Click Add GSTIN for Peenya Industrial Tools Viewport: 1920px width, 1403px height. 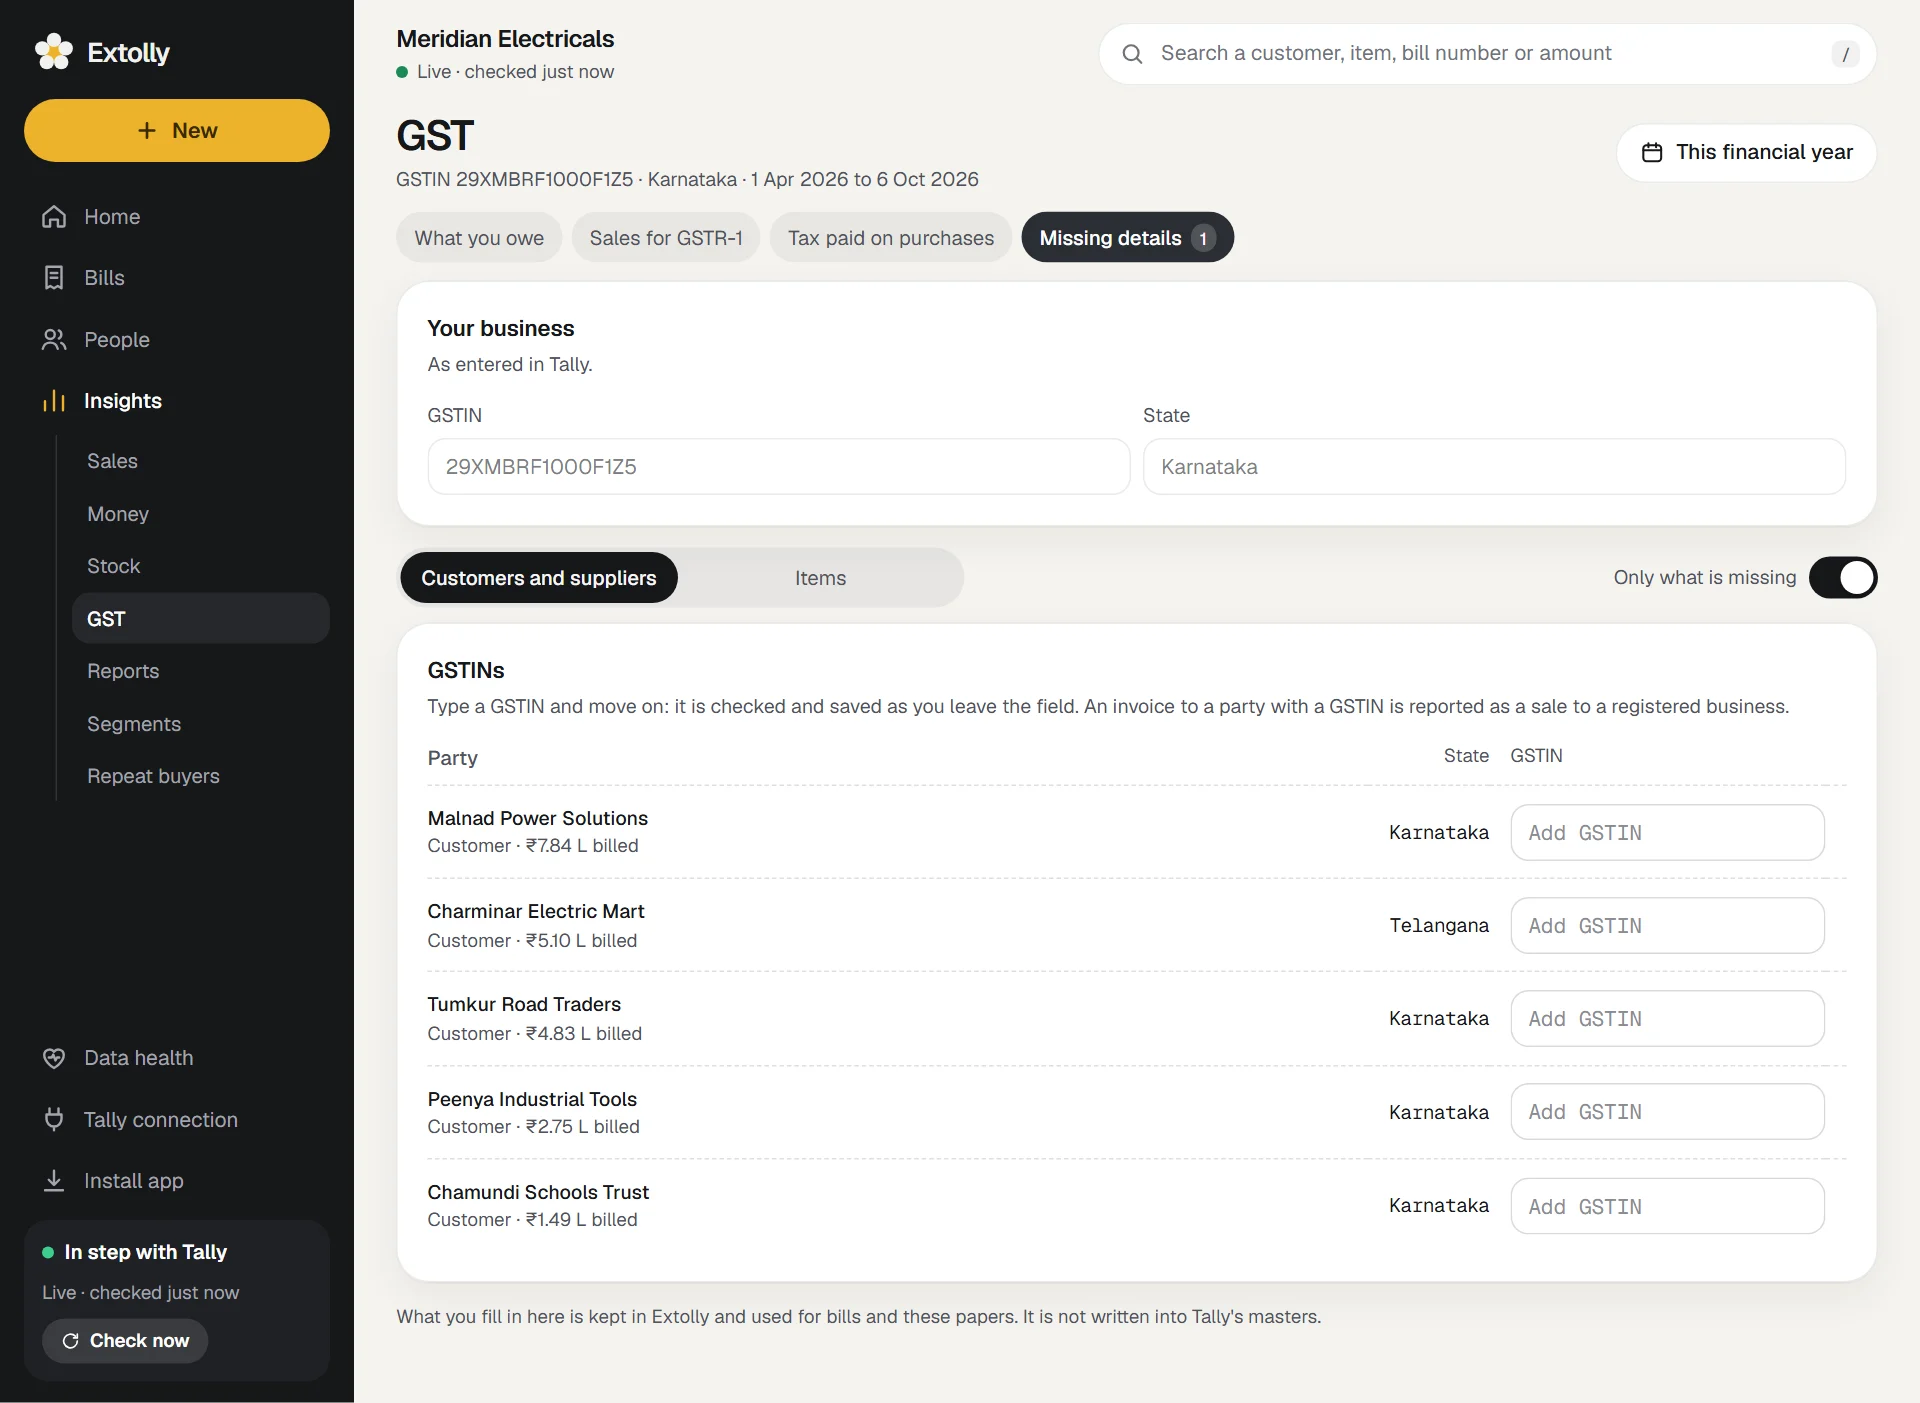point(1667,1112)
